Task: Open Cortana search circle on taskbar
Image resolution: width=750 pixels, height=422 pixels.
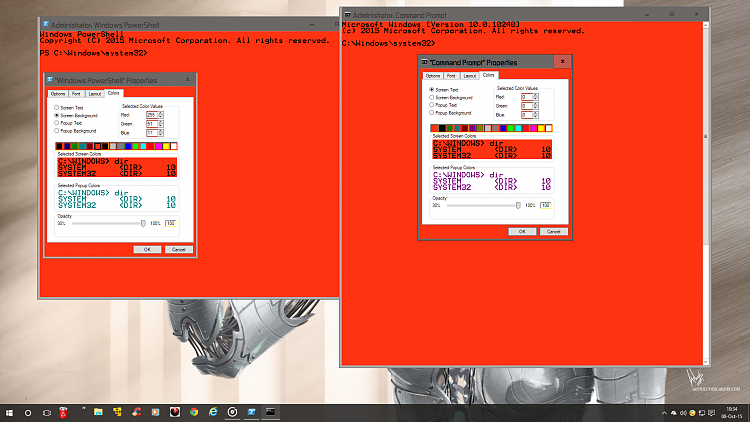Action: pyautogui.click(x=28, y=412)
